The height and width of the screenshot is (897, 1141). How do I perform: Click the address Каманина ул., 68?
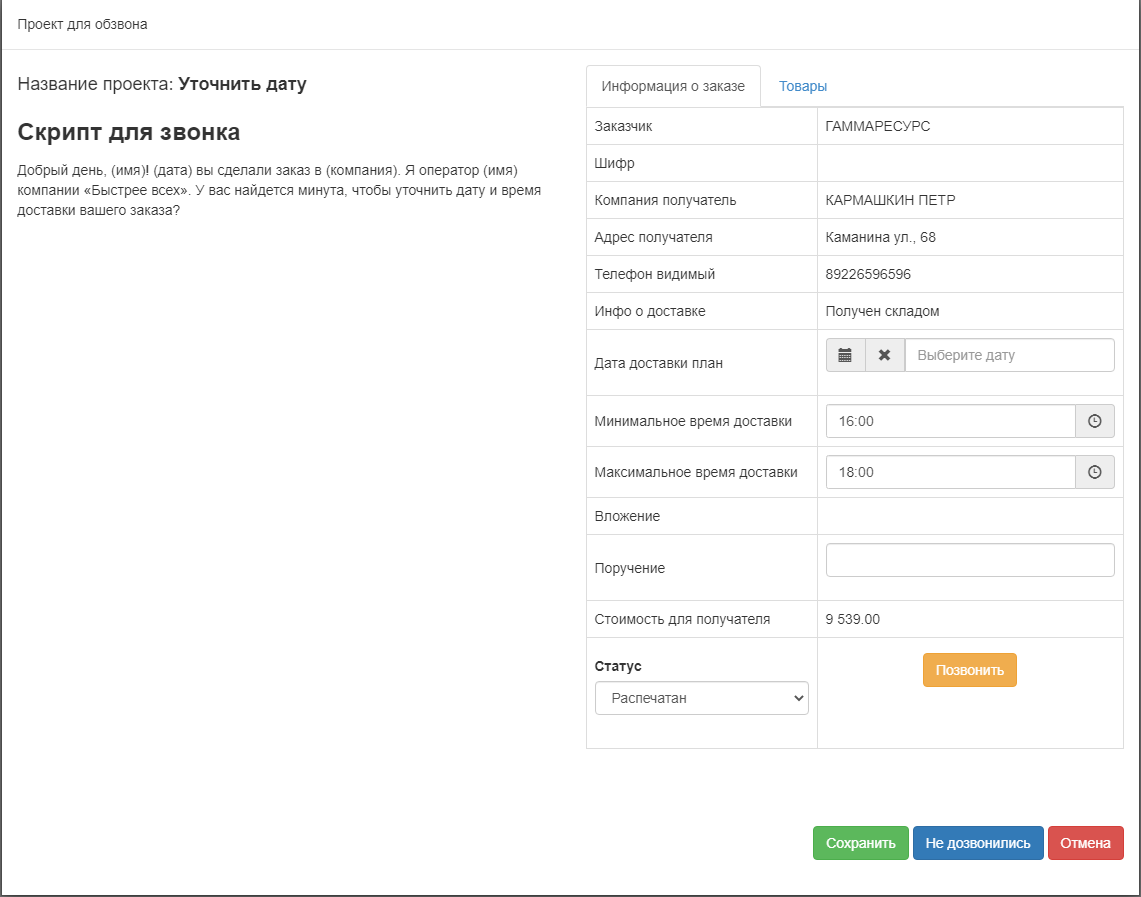pos(880,237)
